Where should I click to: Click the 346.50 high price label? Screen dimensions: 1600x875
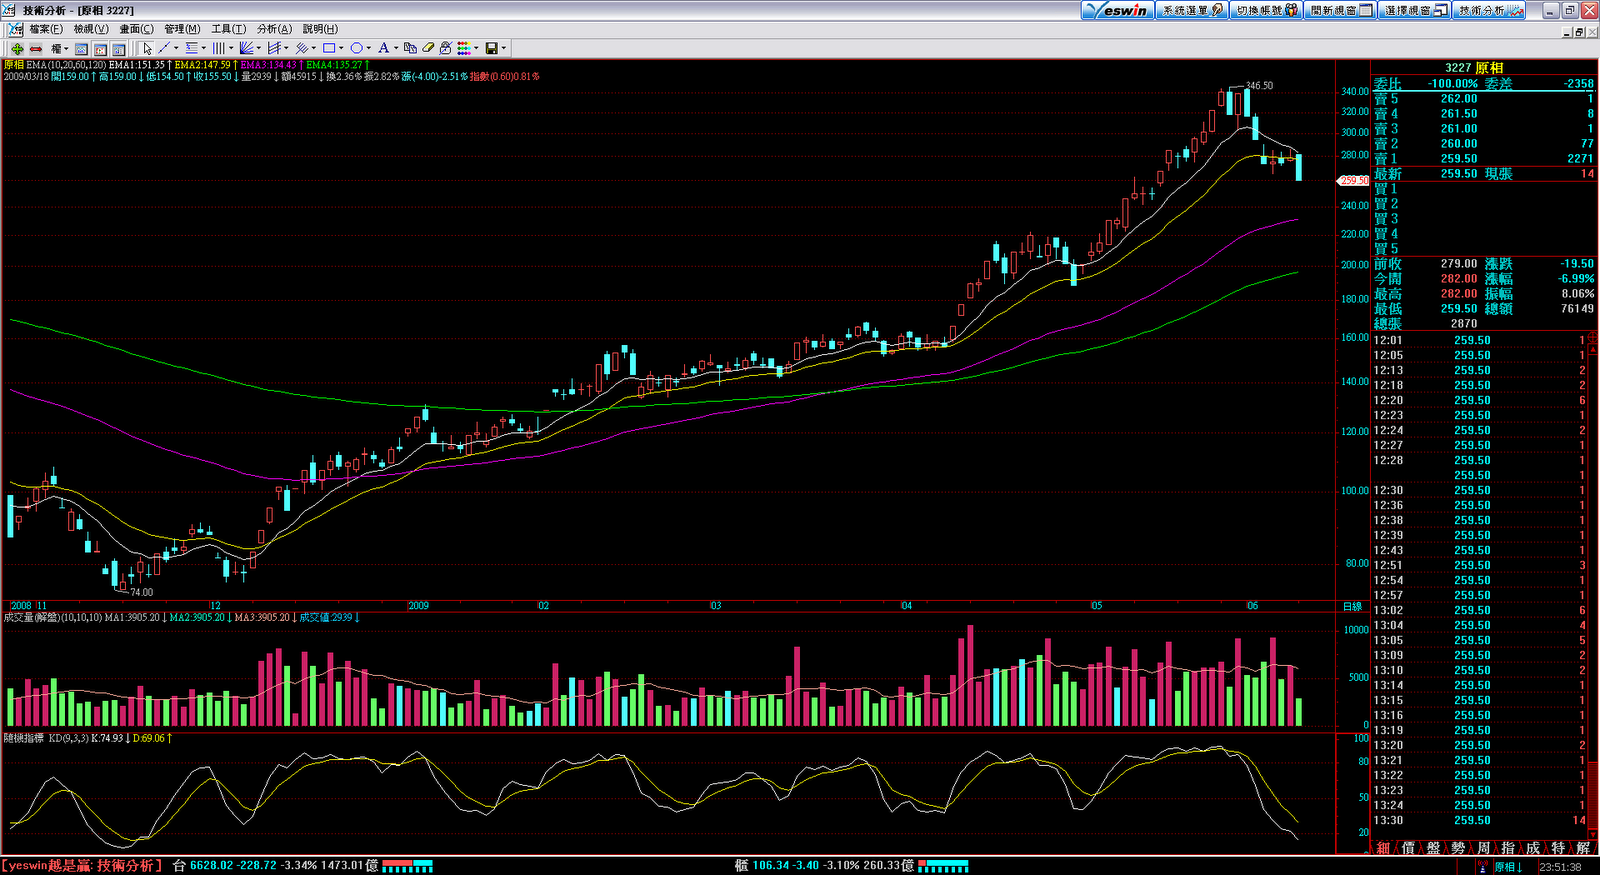tap(1260, 86)
